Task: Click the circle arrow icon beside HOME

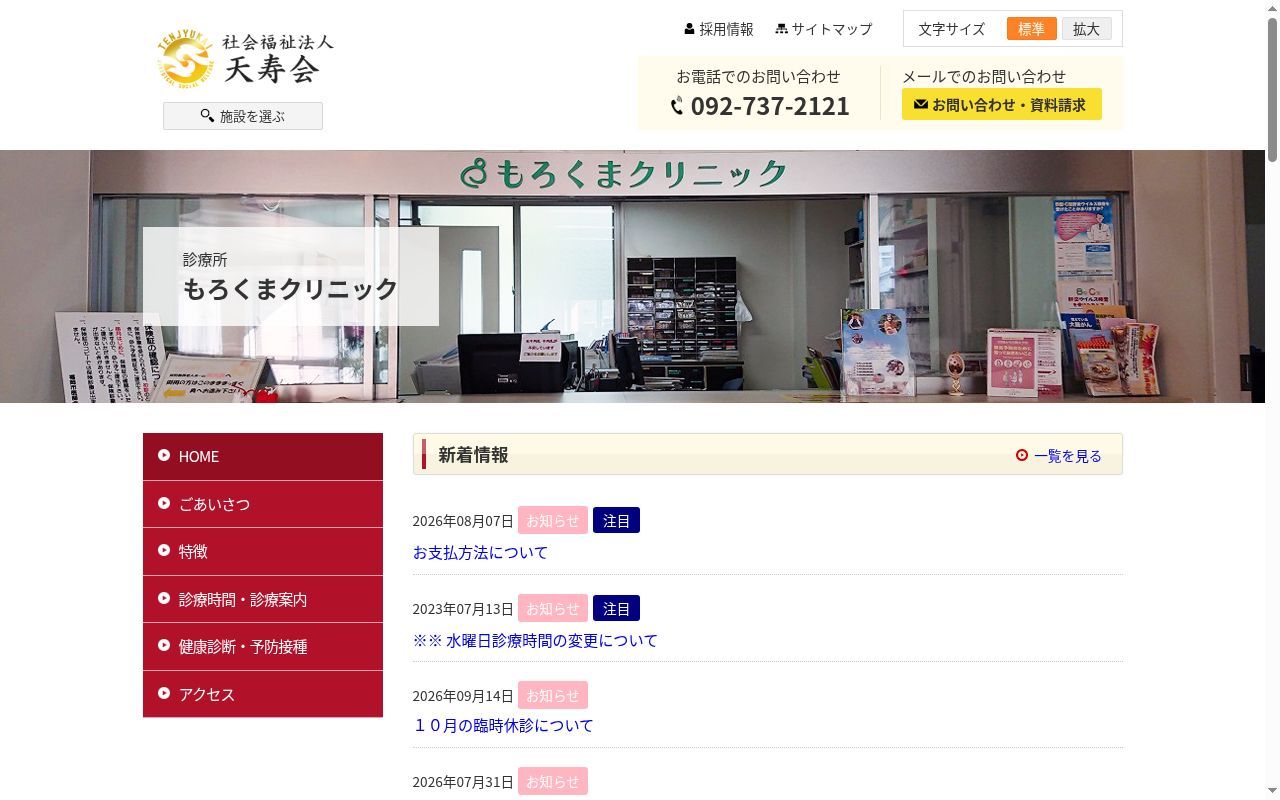Action: 164,455
